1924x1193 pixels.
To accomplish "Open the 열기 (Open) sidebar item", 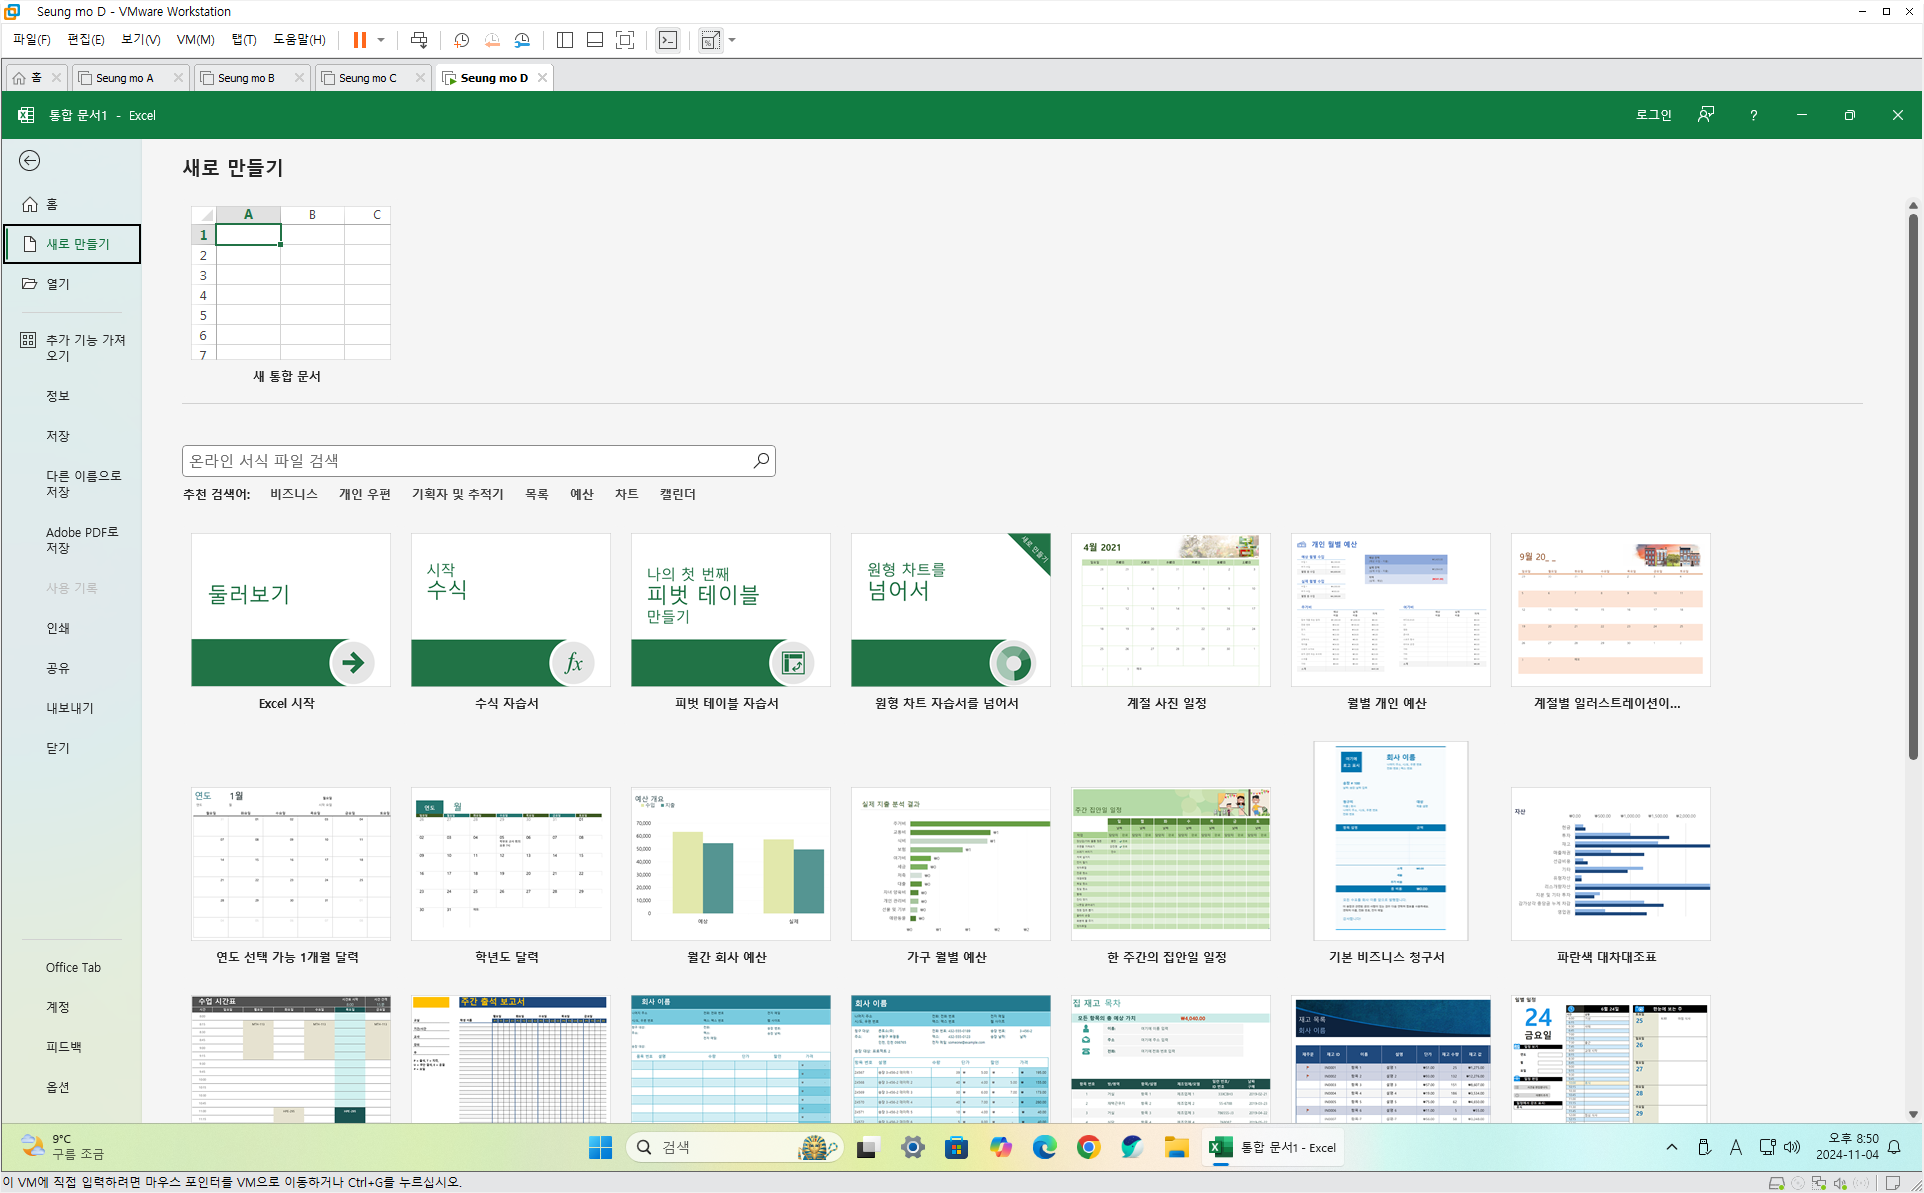I will (x=58, y=284).
